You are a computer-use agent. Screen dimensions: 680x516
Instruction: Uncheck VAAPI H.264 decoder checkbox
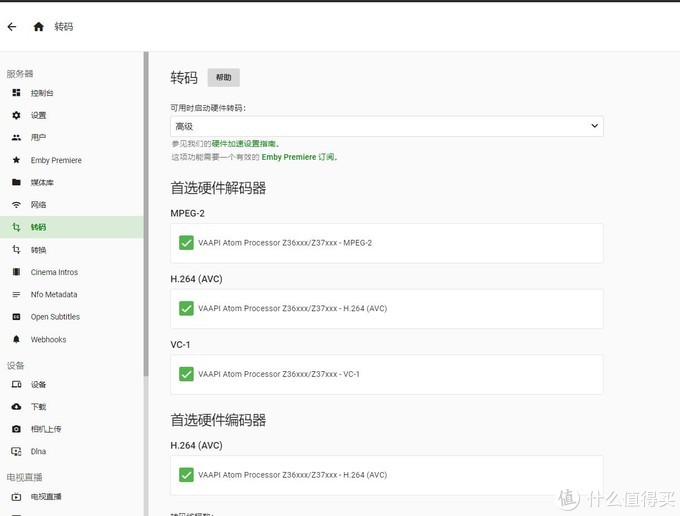click(186, 308)
